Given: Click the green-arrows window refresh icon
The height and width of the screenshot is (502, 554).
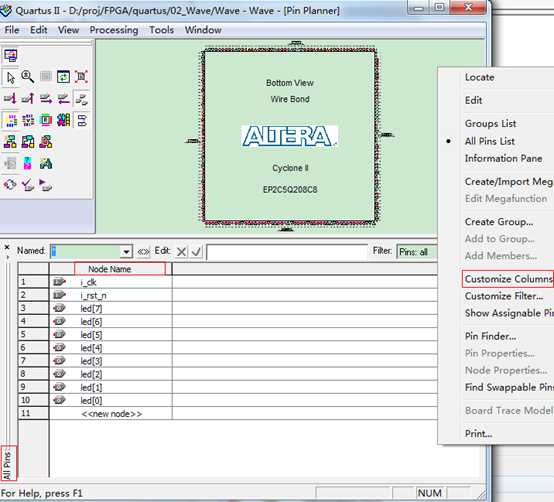Looking at the screenshot, I should pos(64,77).
